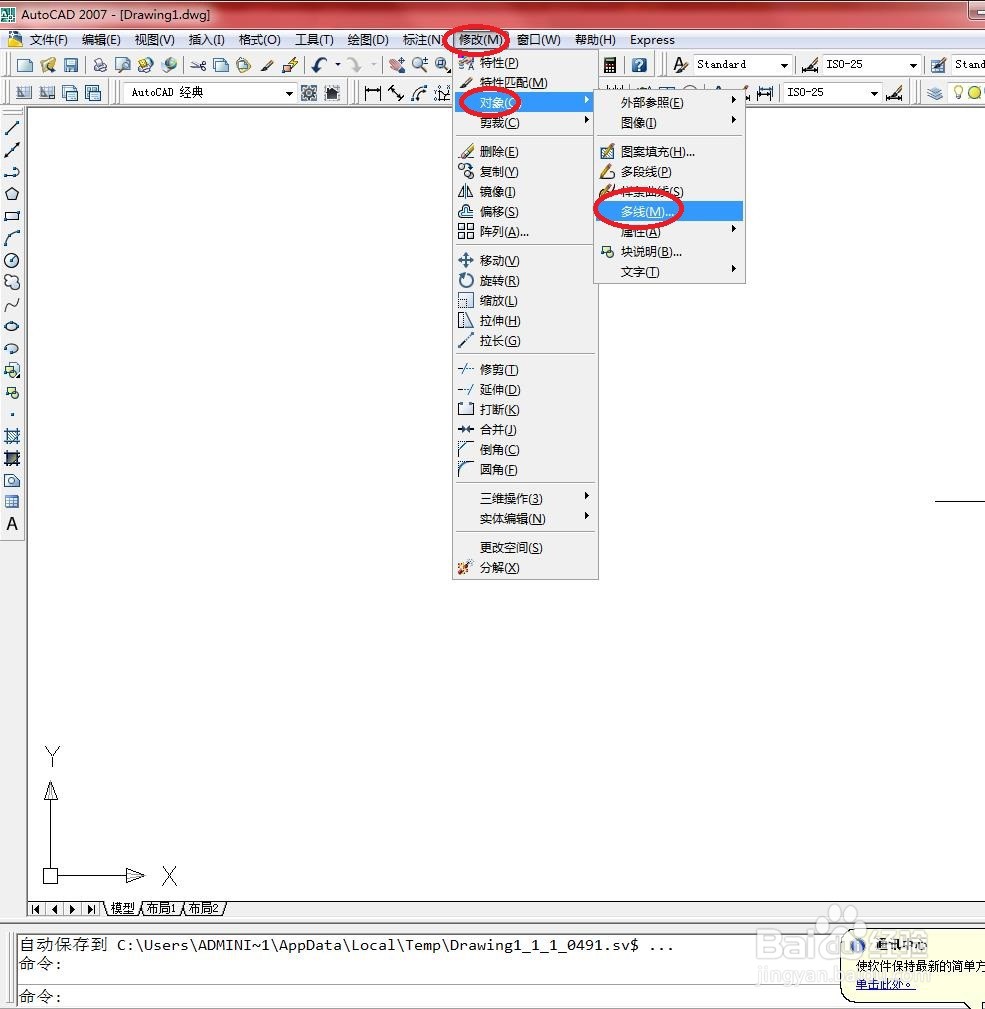This screenshot has height=1009, width=985.
Task: Select the Rectangle tool in the draw toolbar
Action: 12,216
